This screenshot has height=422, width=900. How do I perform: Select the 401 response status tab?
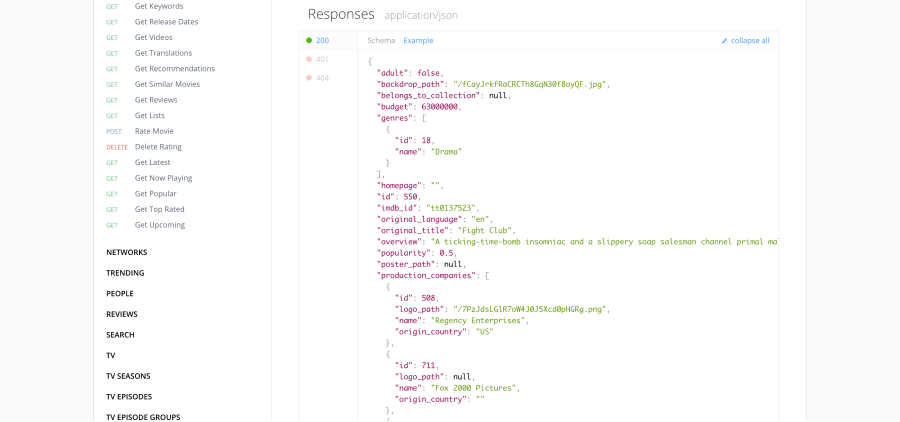pos(321,59)
